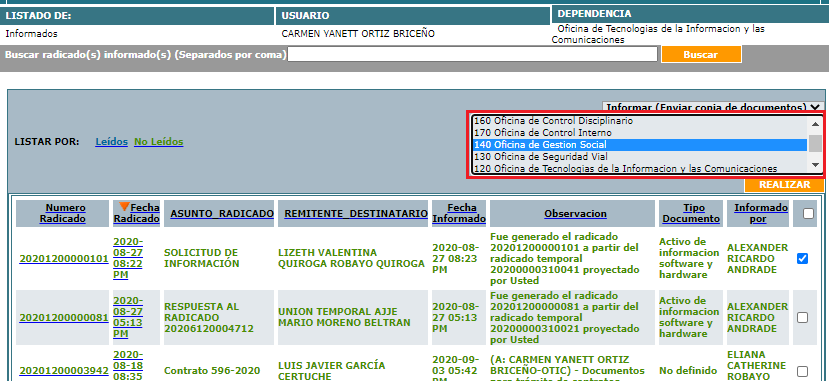Focus the Buscar radicado(s) informado(s) input field
The height and width of the screenshot is (381, 829).
click(x=473, y=54)
